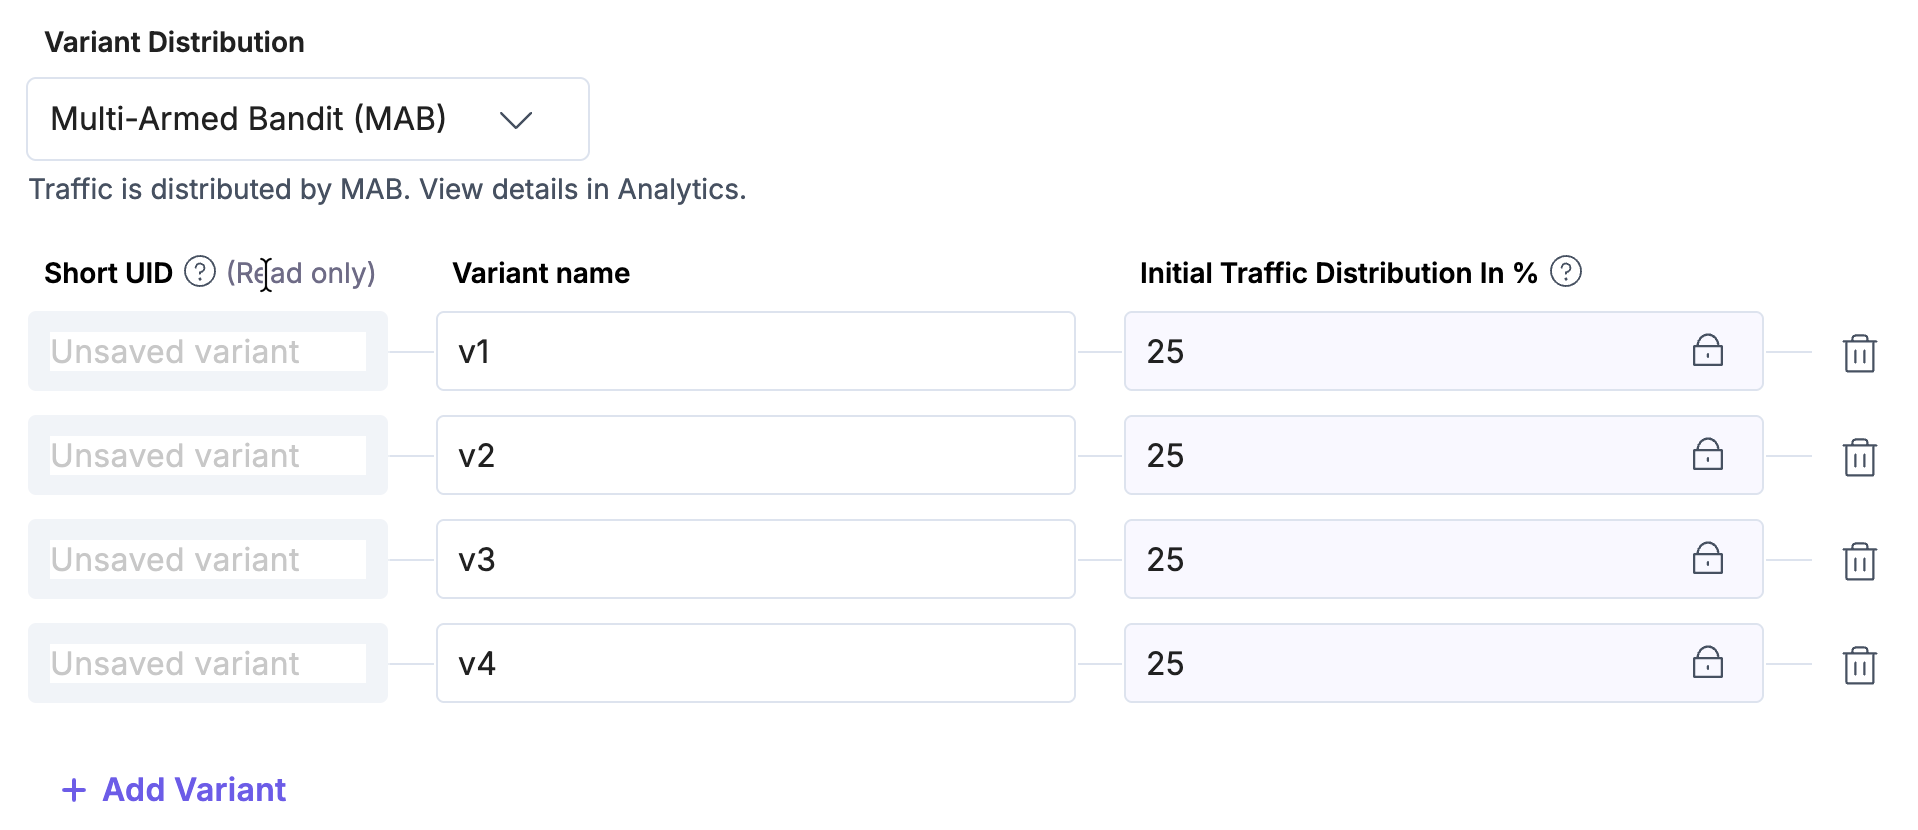
Task: Toggle the lock on v3 traffic
Action: [1707, 559]
